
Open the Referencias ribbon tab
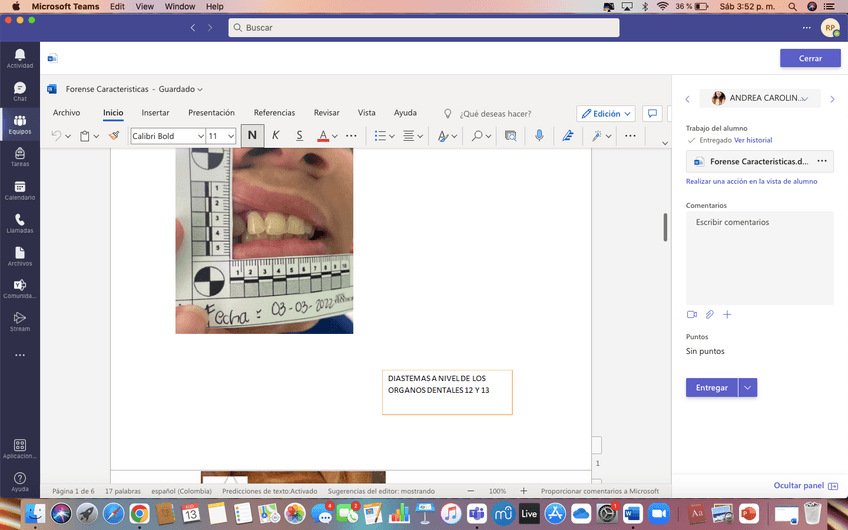pyautogui.click(x=274, y=113)
